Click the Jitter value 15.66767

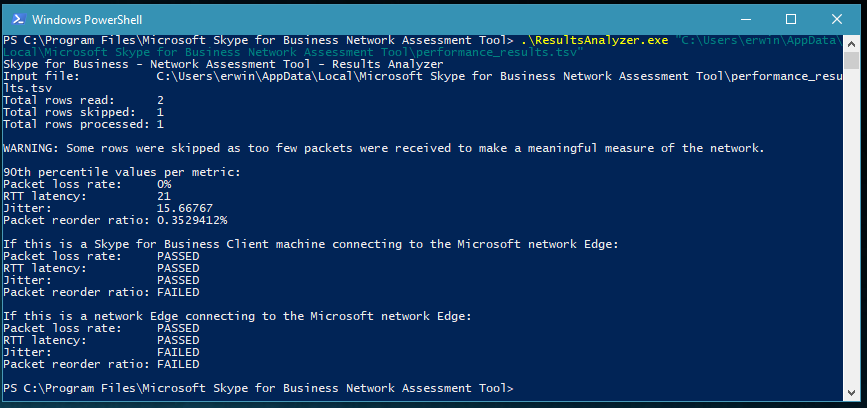tap(185, 208)
